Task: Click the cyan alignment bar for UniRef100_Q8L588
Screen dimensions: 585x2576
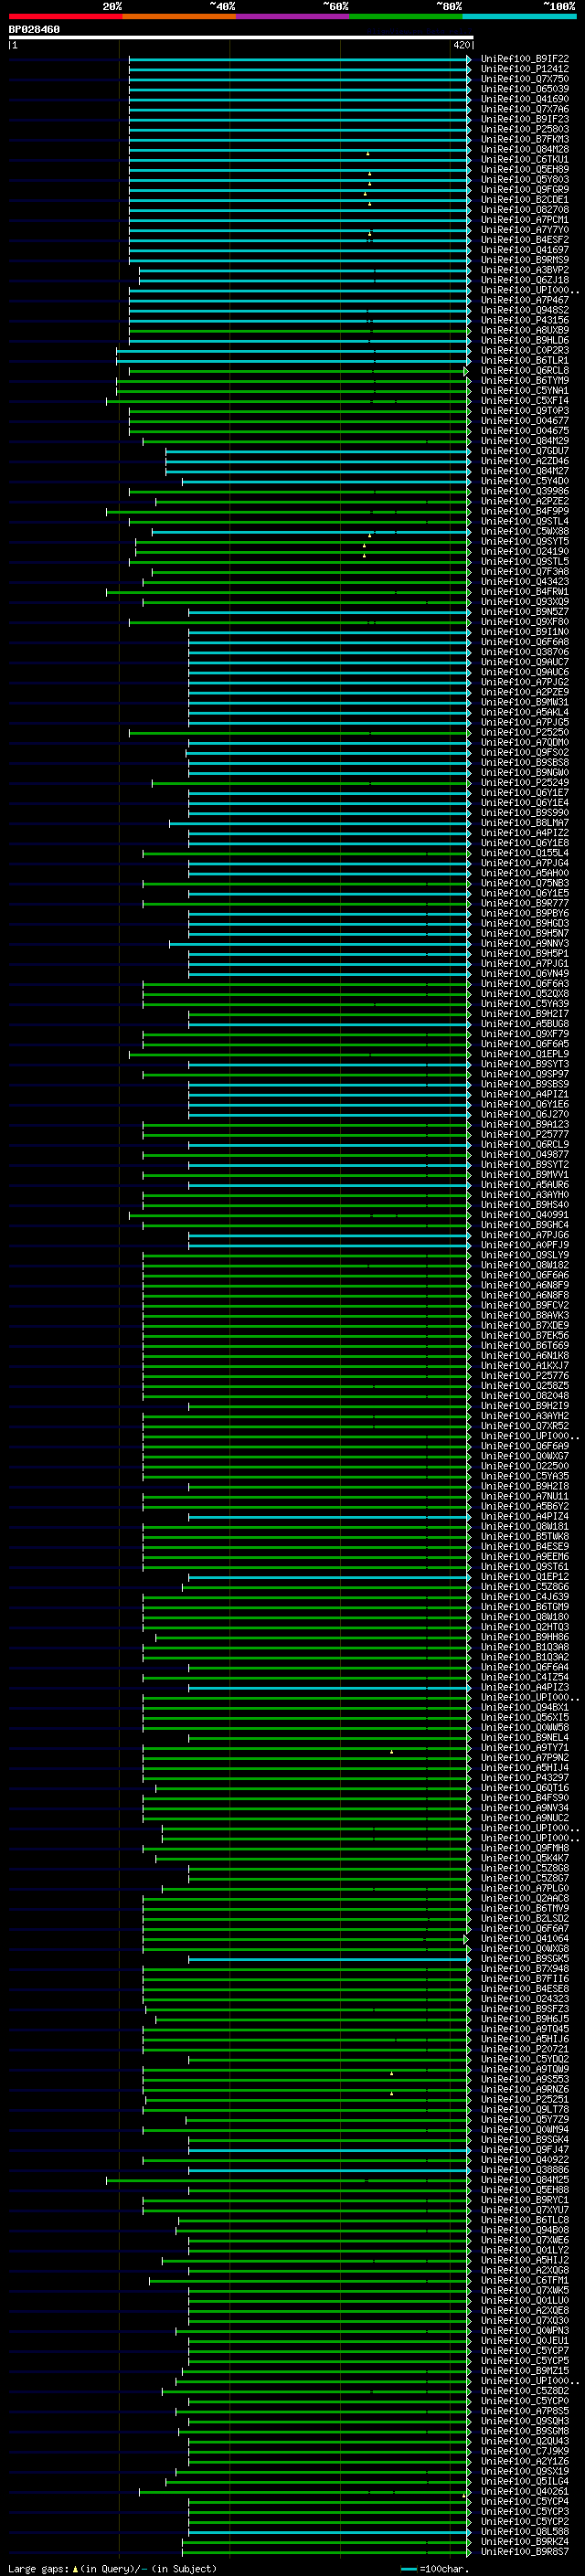Action: pyautogui.click(x=328, y=2532)
